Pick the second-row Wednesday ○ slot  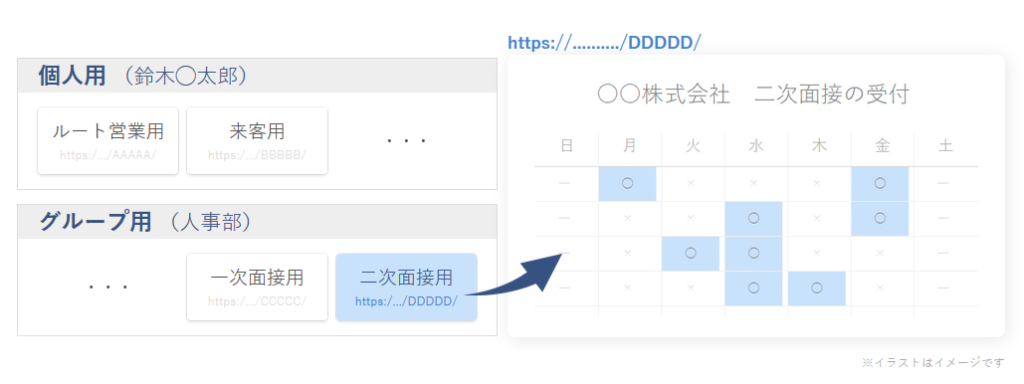(754, 219)
